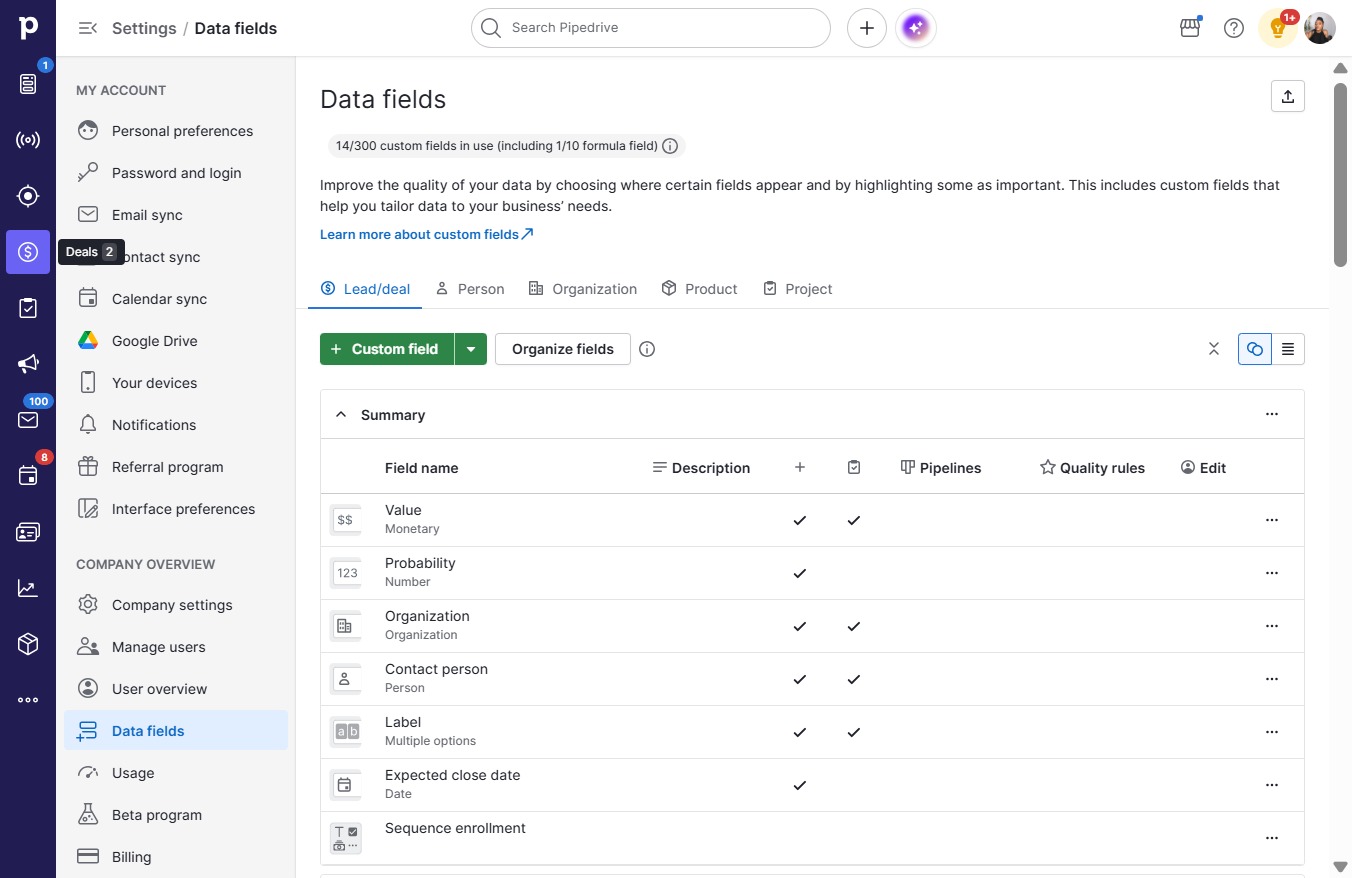Open options menu for Contact person row
Image resolution: width=1352 pixels, height=878 pixels.
pyautogui.click(x=1272, y=679)
